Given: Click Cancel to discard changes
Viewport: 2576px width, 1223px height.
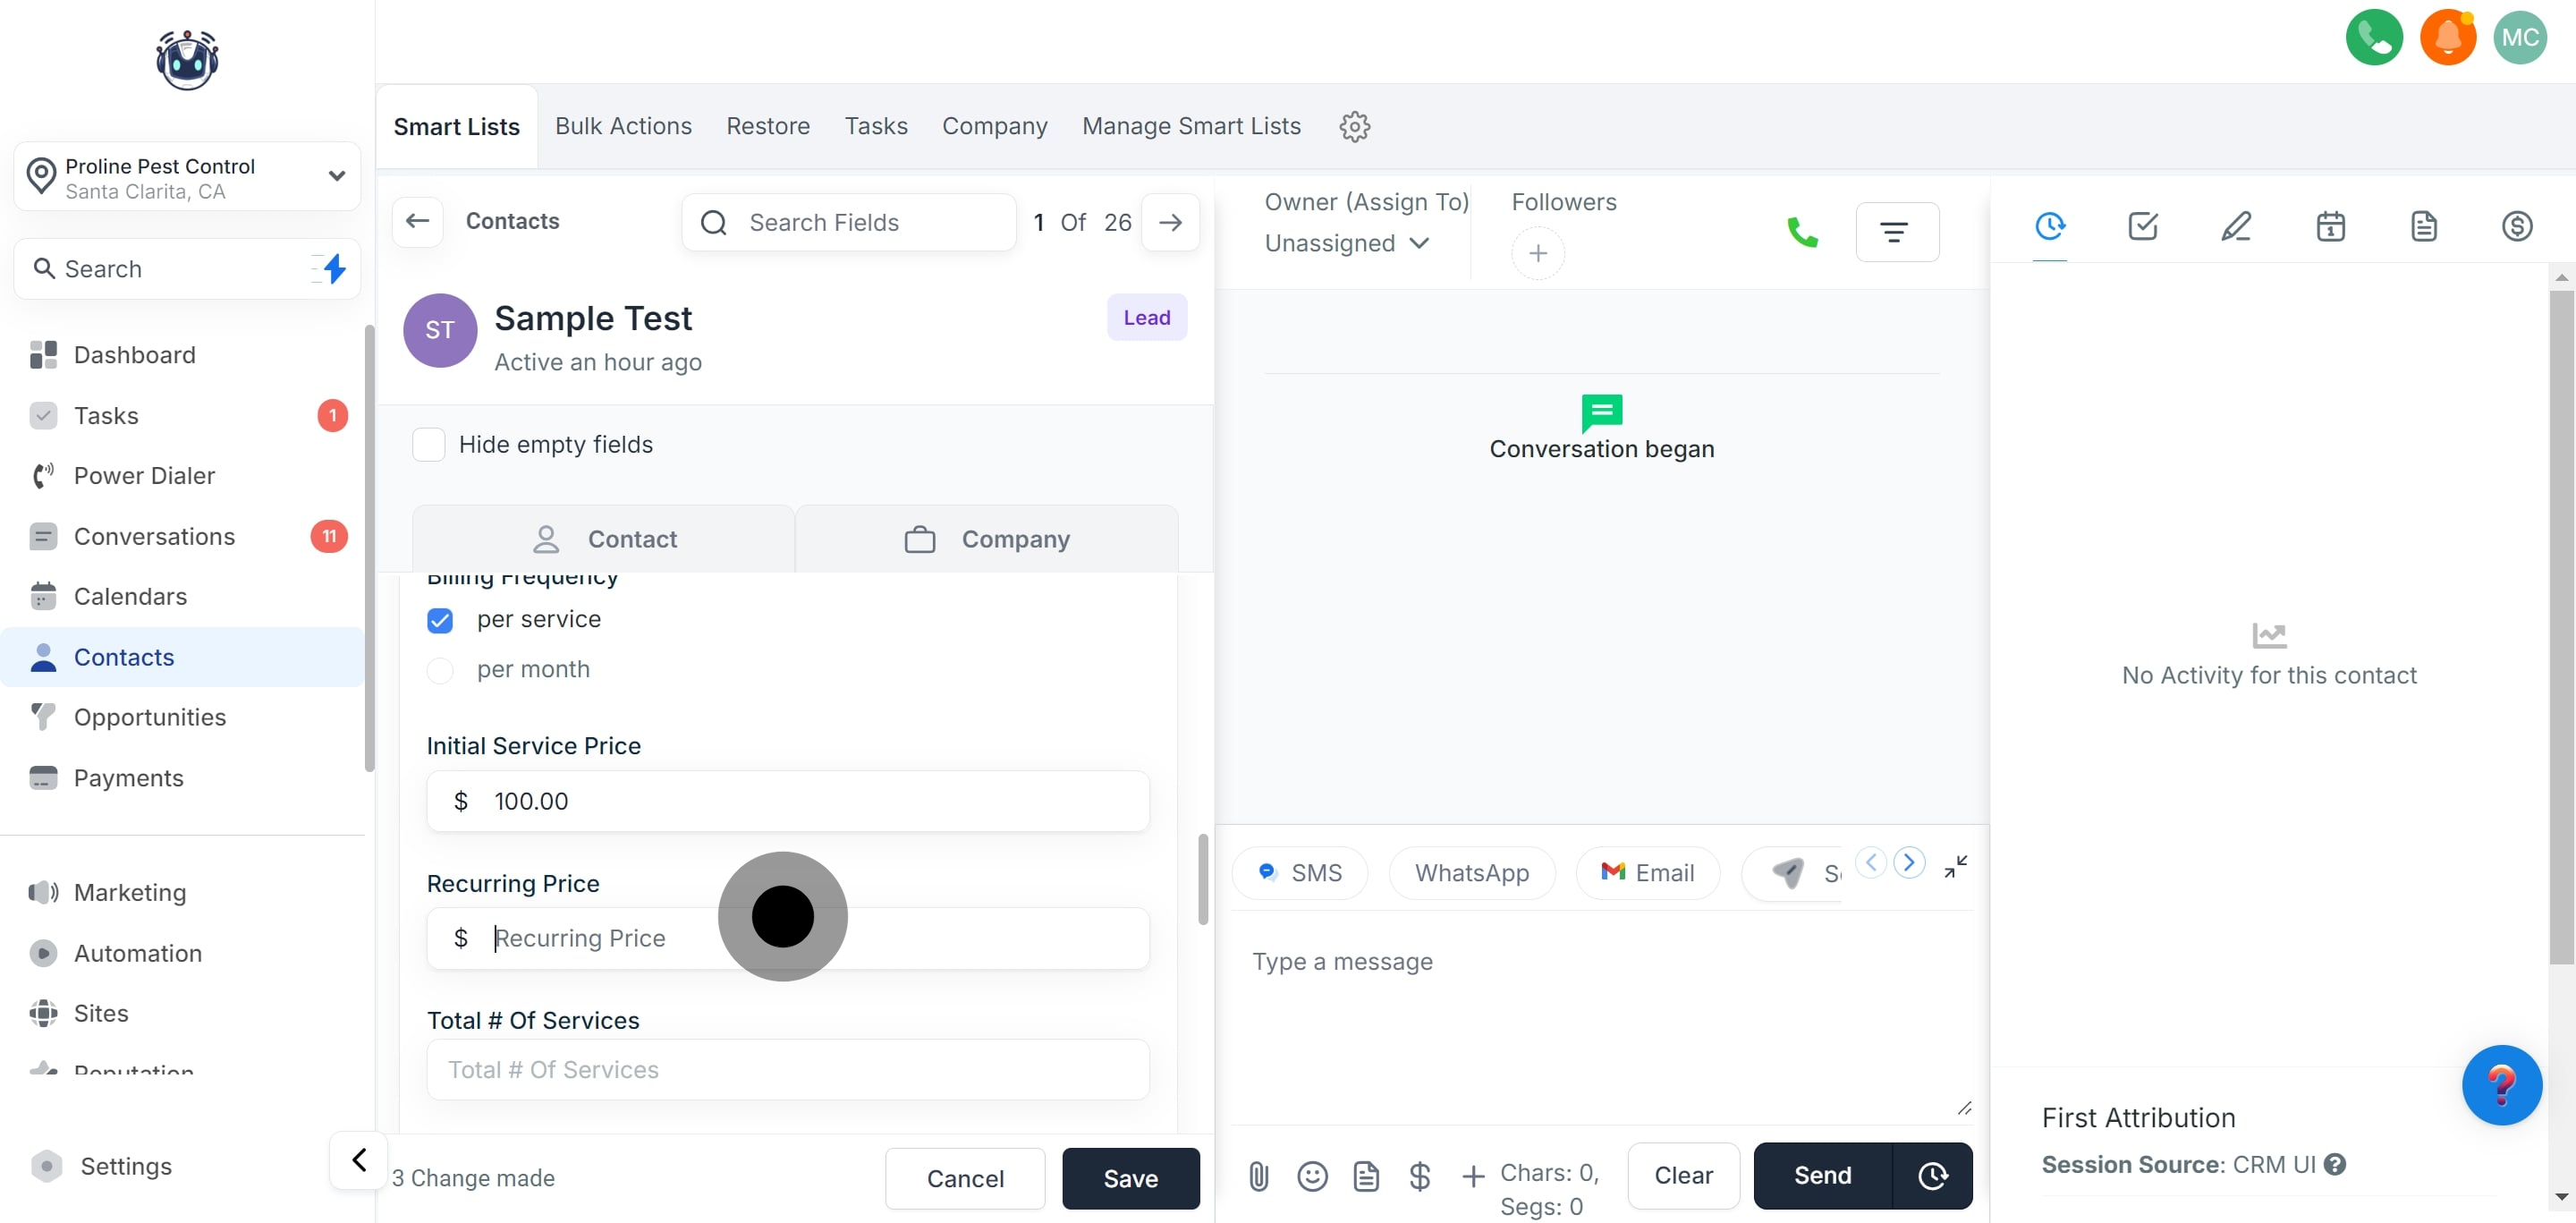Looking at the screenshot, I should click(964, 1178).
